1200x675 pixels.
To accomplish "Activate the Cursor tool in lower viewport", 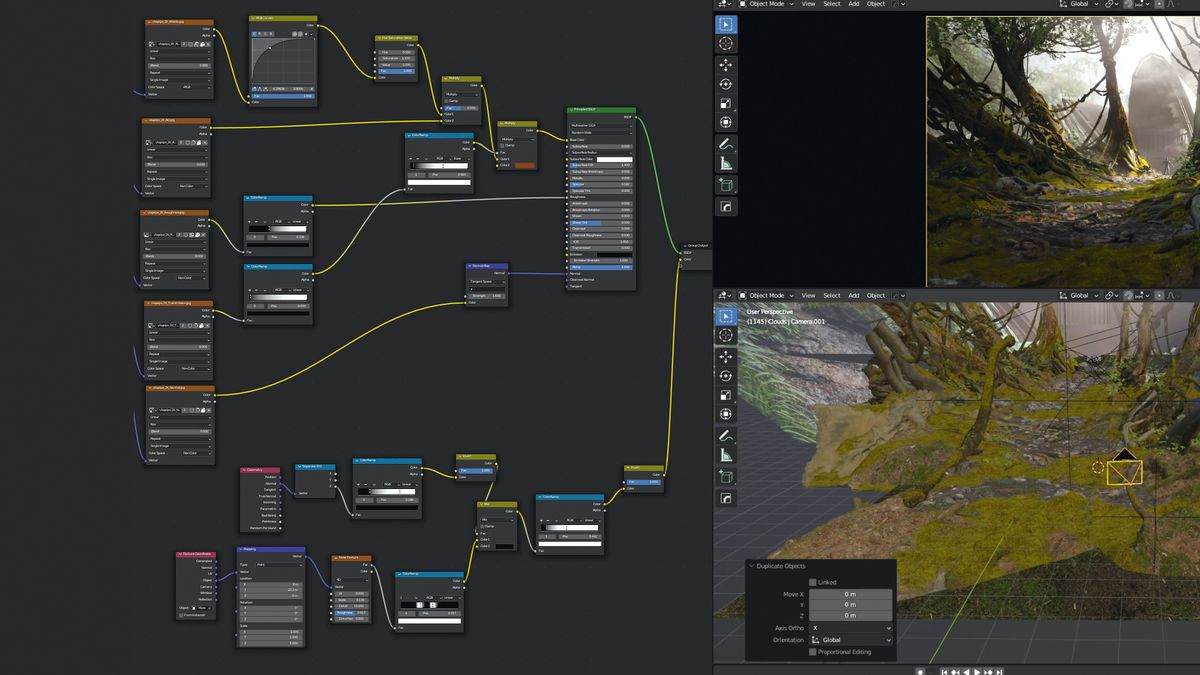I will click(x=726, y=335).
